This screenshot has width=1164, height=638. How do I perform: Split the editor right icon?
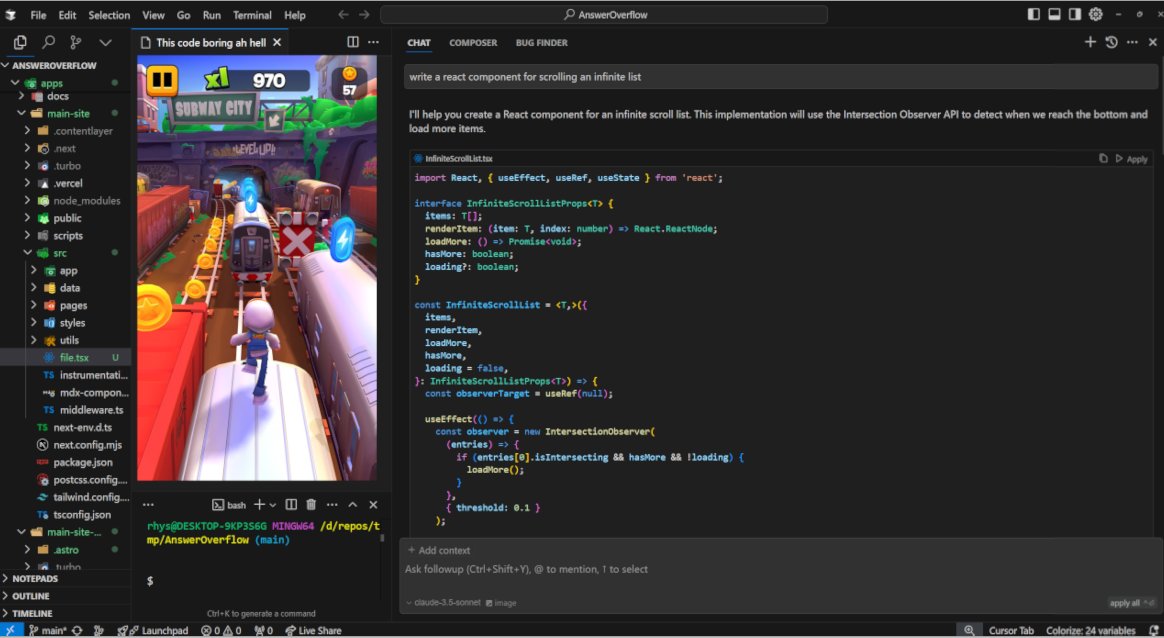pyautogui.click(x=353, y=42)
